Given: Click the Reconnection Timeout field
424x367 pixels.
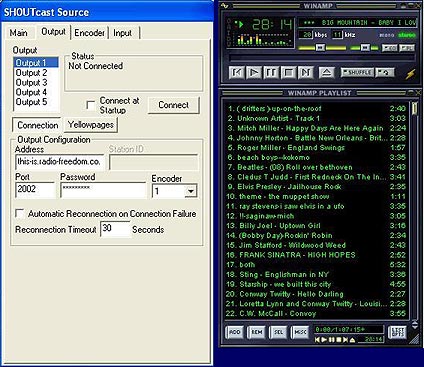Looking at the screenshot, I should (x=115, y=229).
